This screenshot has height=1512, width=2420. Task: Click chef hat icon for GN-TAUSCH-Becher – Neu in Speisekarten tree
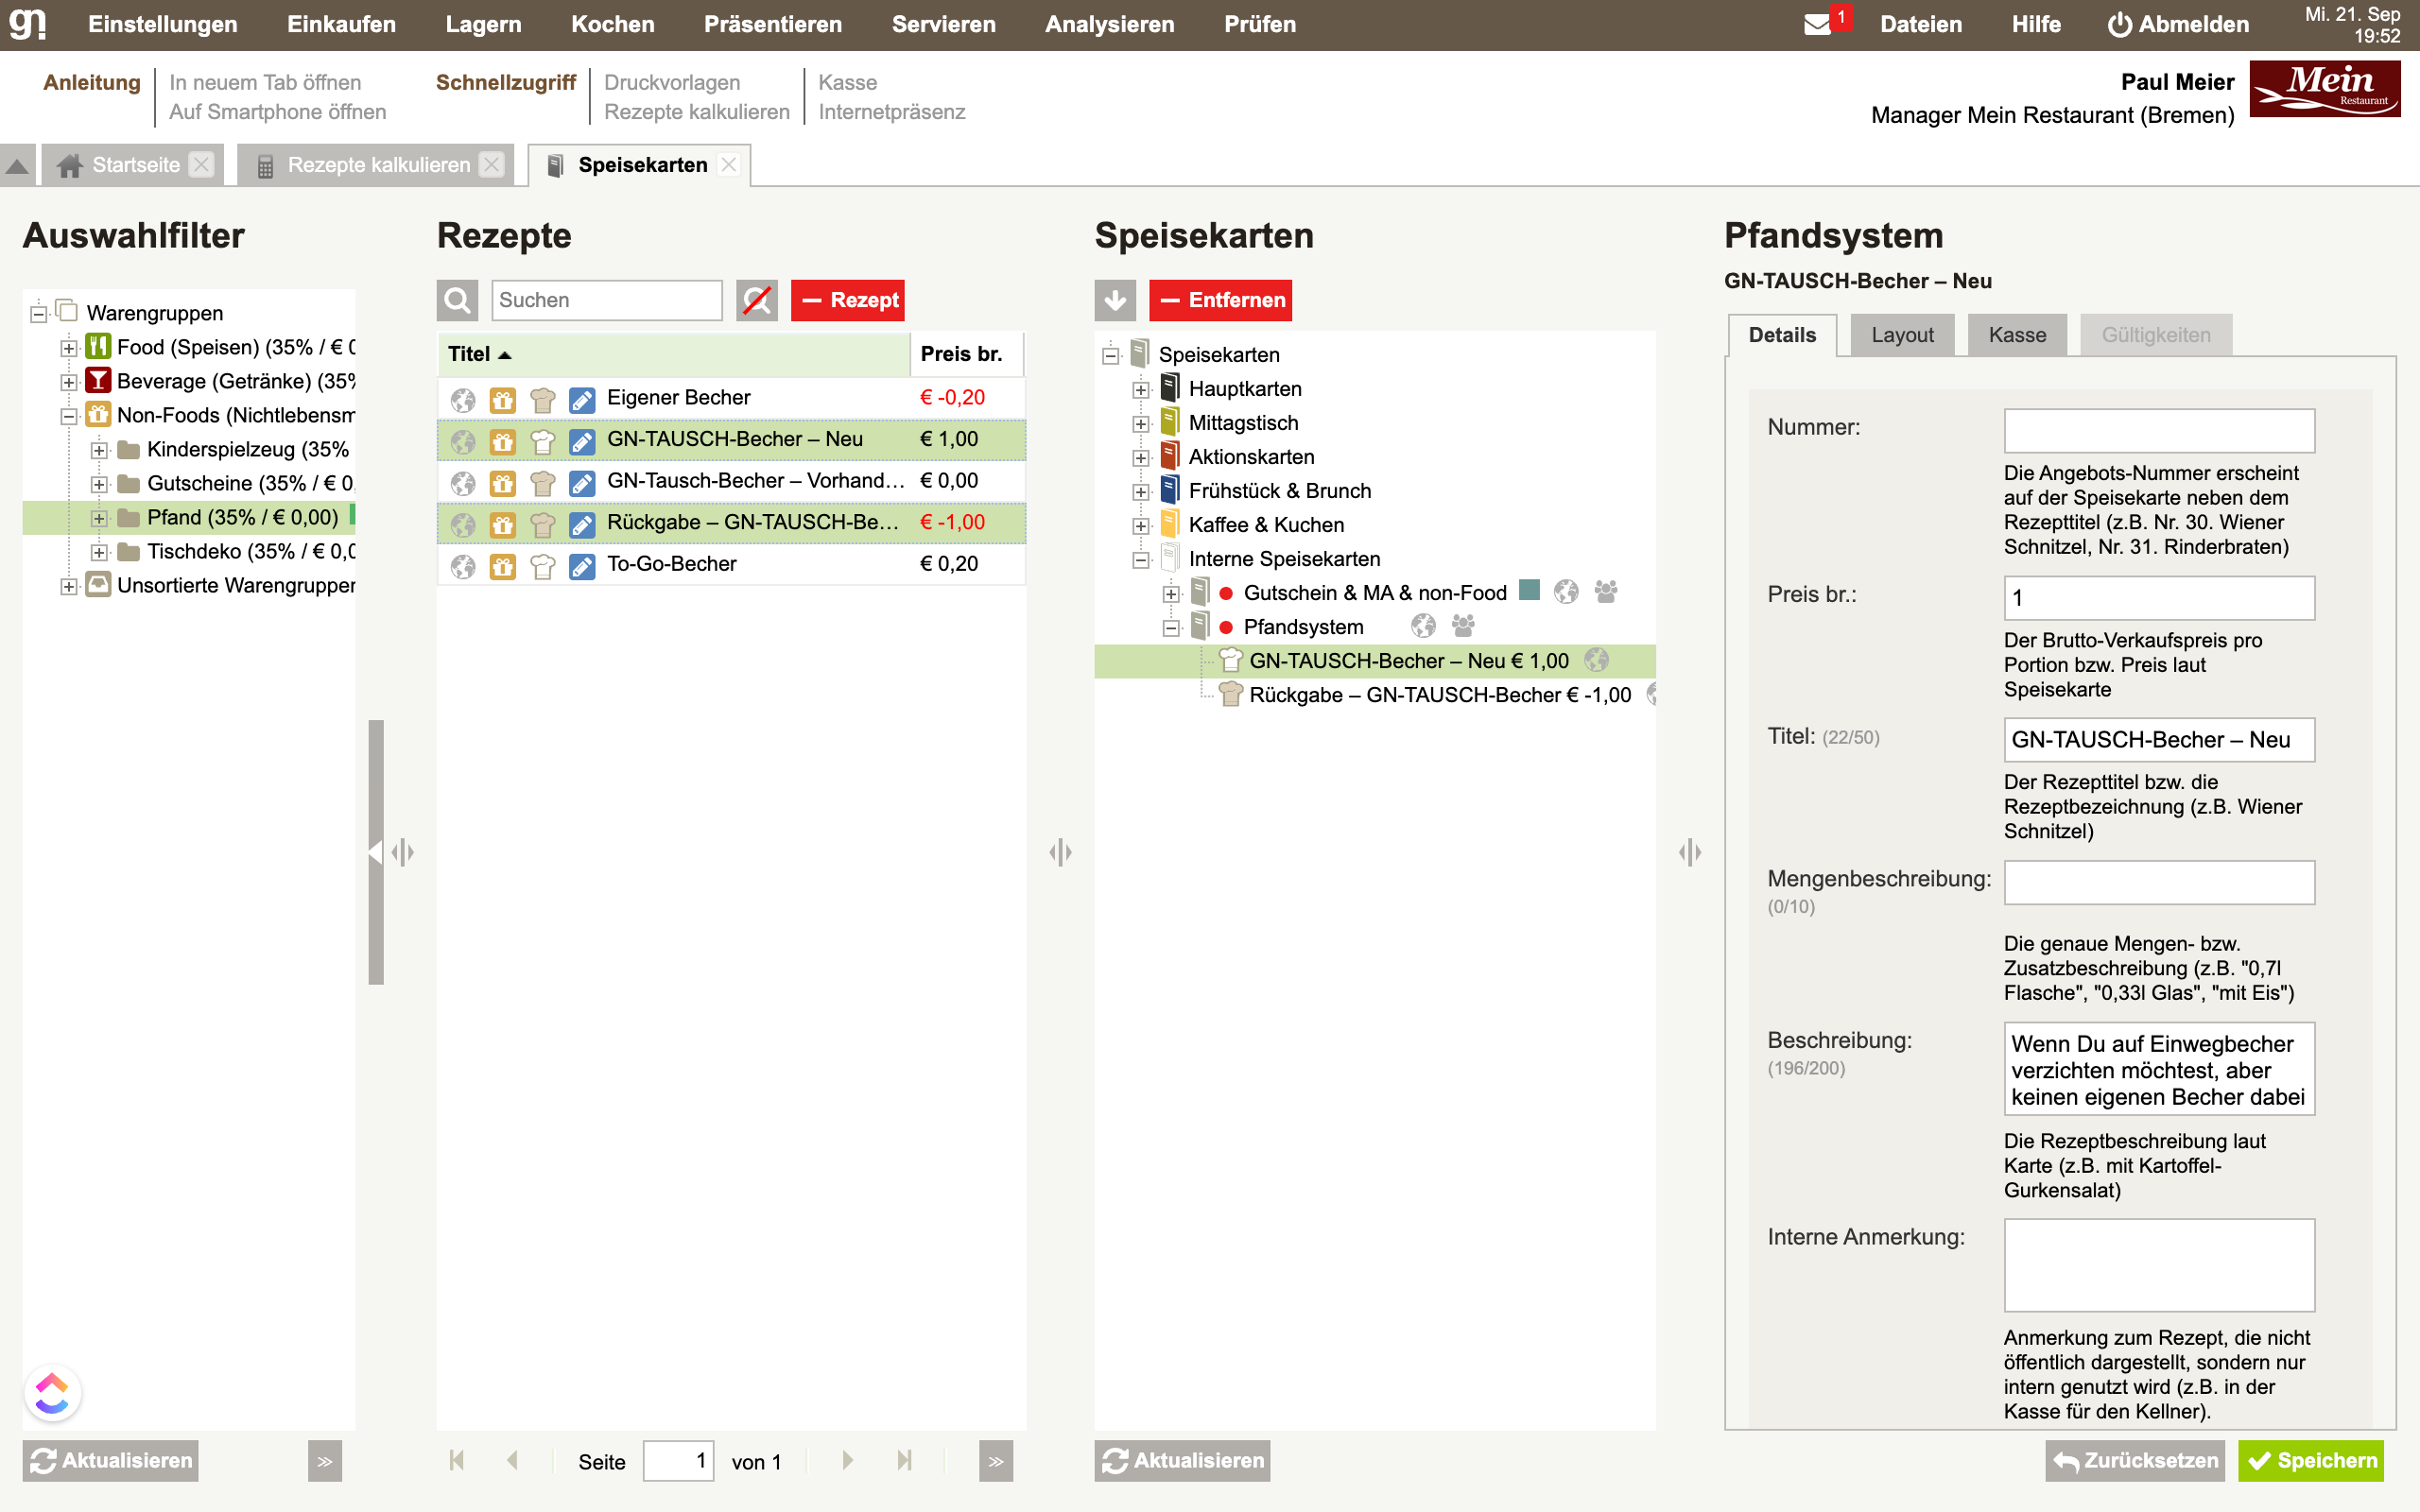tap(1230, 661)
